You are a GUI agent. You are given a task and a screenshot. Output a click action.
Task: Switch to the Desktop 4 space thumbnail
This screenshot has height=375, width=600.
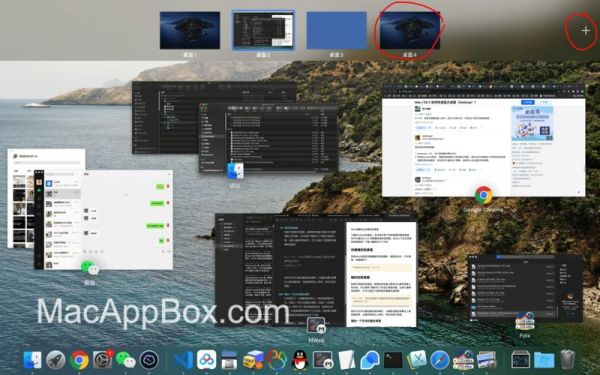click(409, 30)
